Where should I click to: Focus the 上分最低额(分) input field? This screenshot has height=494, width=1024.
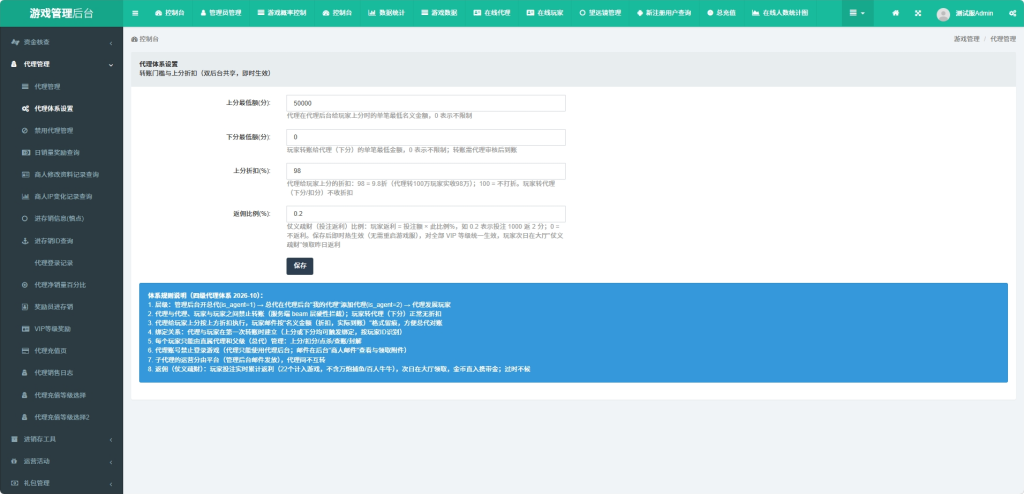(x=426, y=103)
